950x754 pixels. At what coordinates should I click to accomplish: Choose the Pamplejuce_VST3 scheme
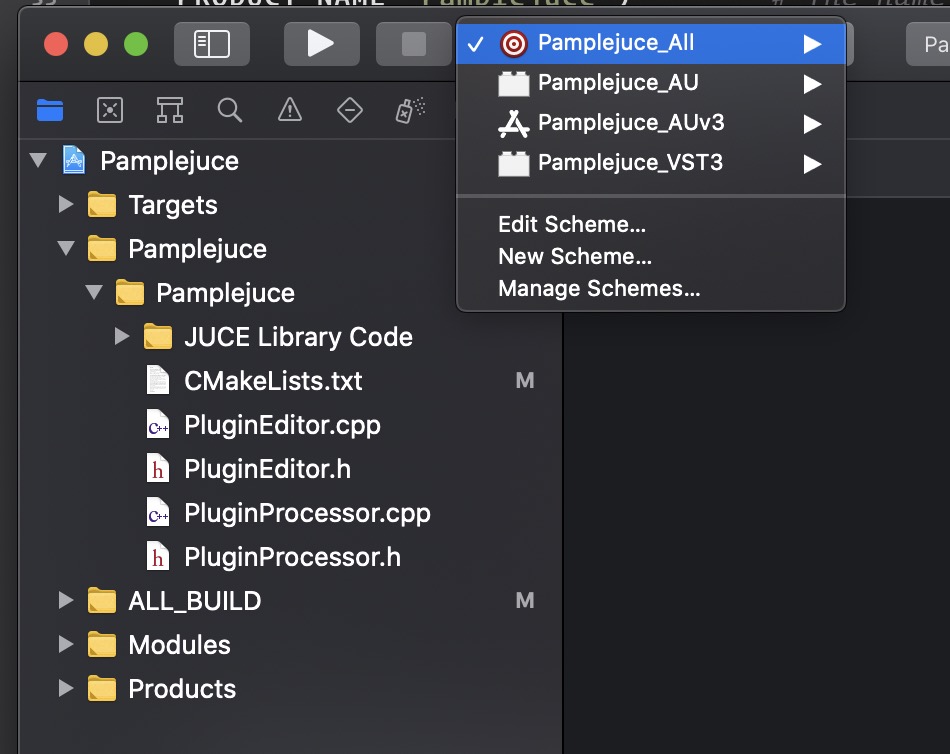pyautogui.click(x=630, y=163)
